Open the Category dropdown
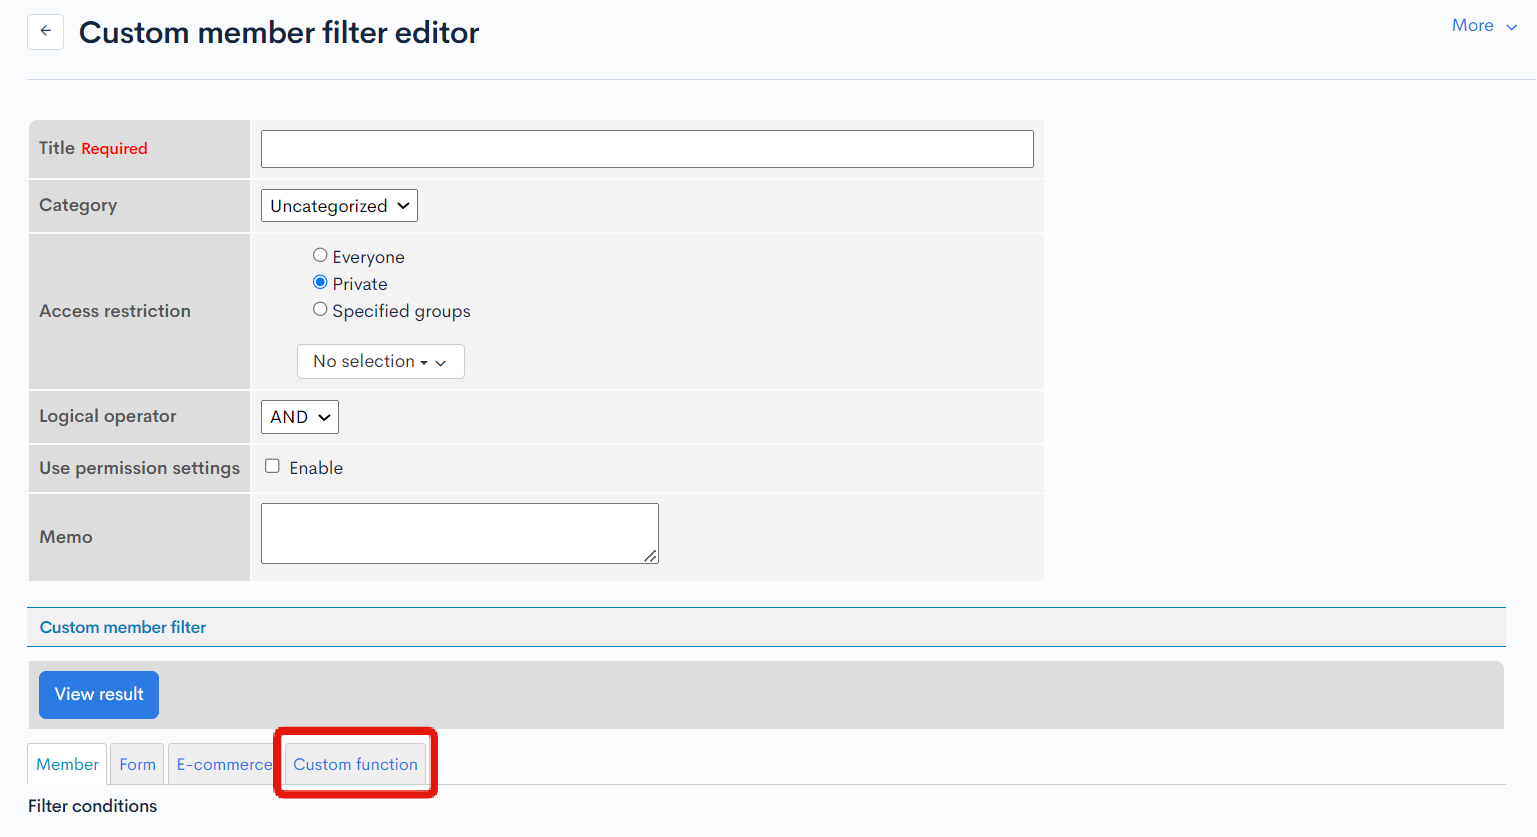Viewport: 1537px width, 837px height. 338,205
